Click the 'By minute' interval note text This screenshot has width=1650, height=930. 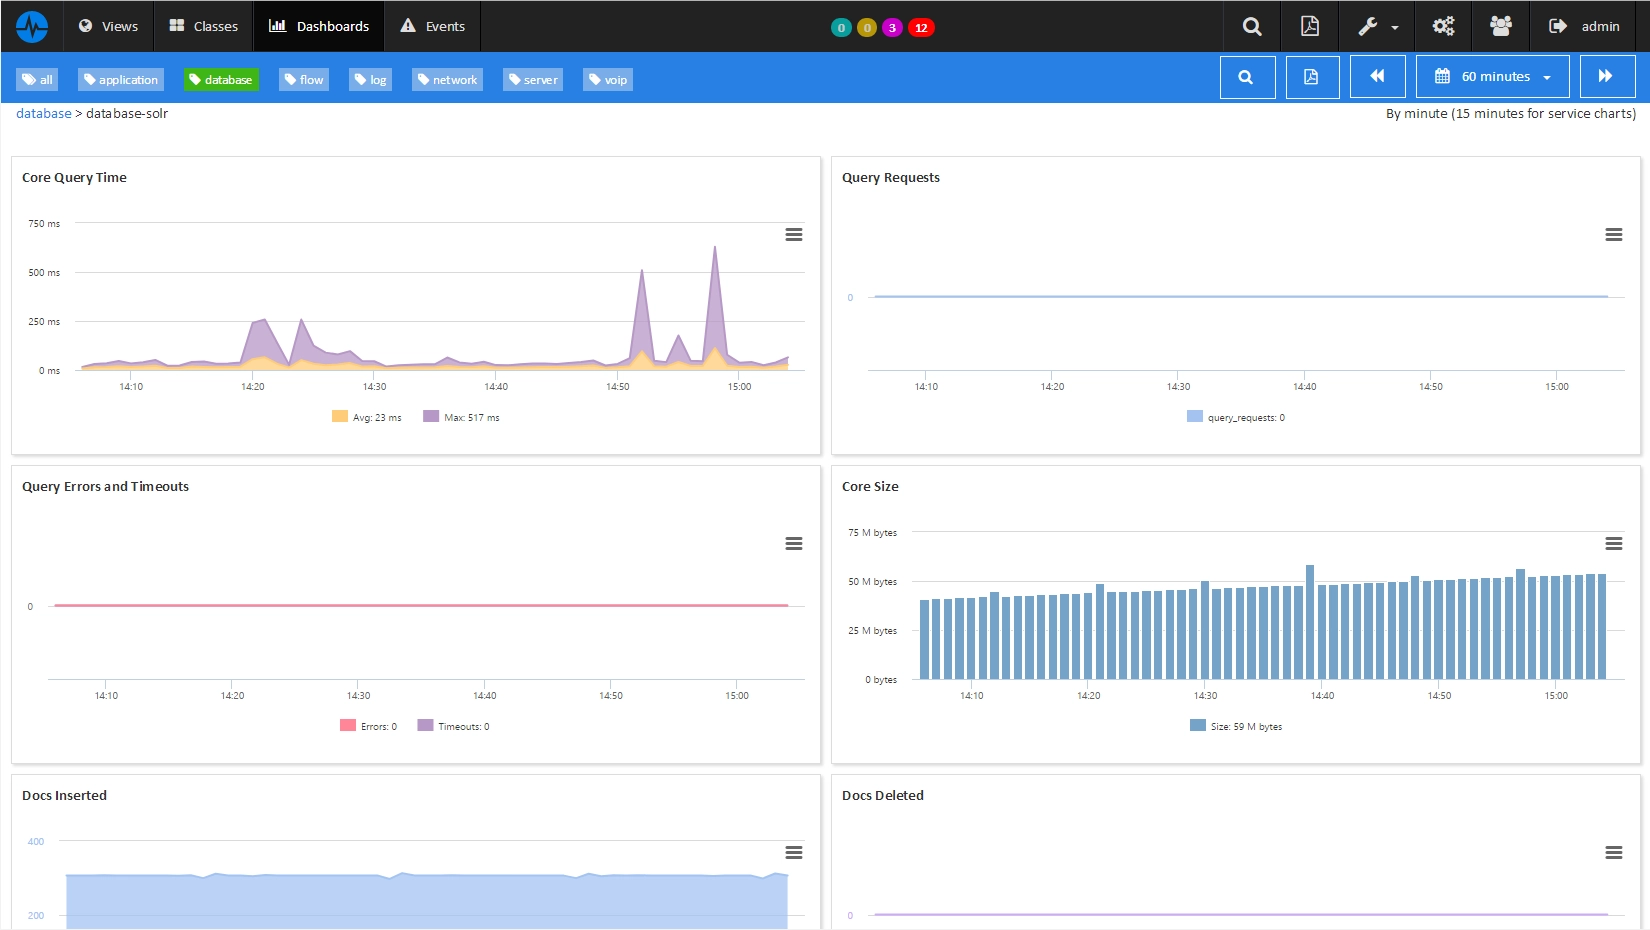pyautogui.click(x=1511, y=114)
